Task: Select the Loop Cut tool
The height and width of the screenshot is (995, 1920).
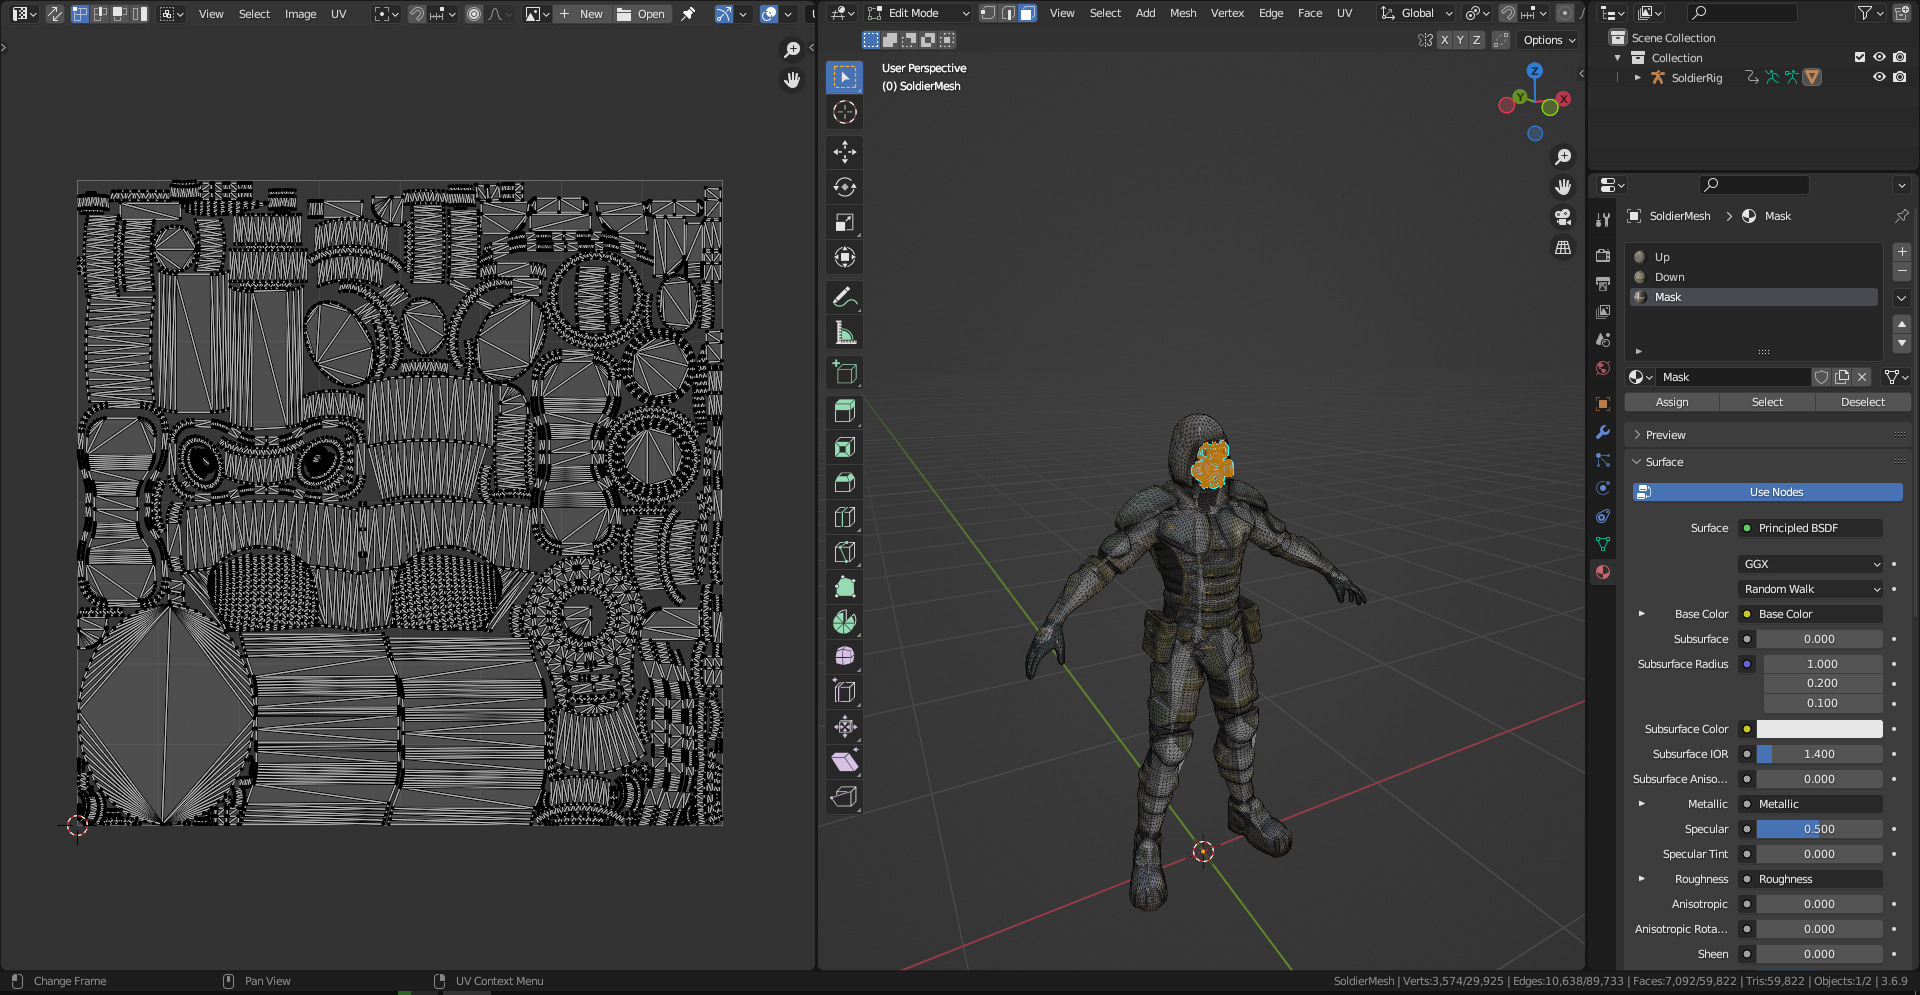Action: pos(845,517)
